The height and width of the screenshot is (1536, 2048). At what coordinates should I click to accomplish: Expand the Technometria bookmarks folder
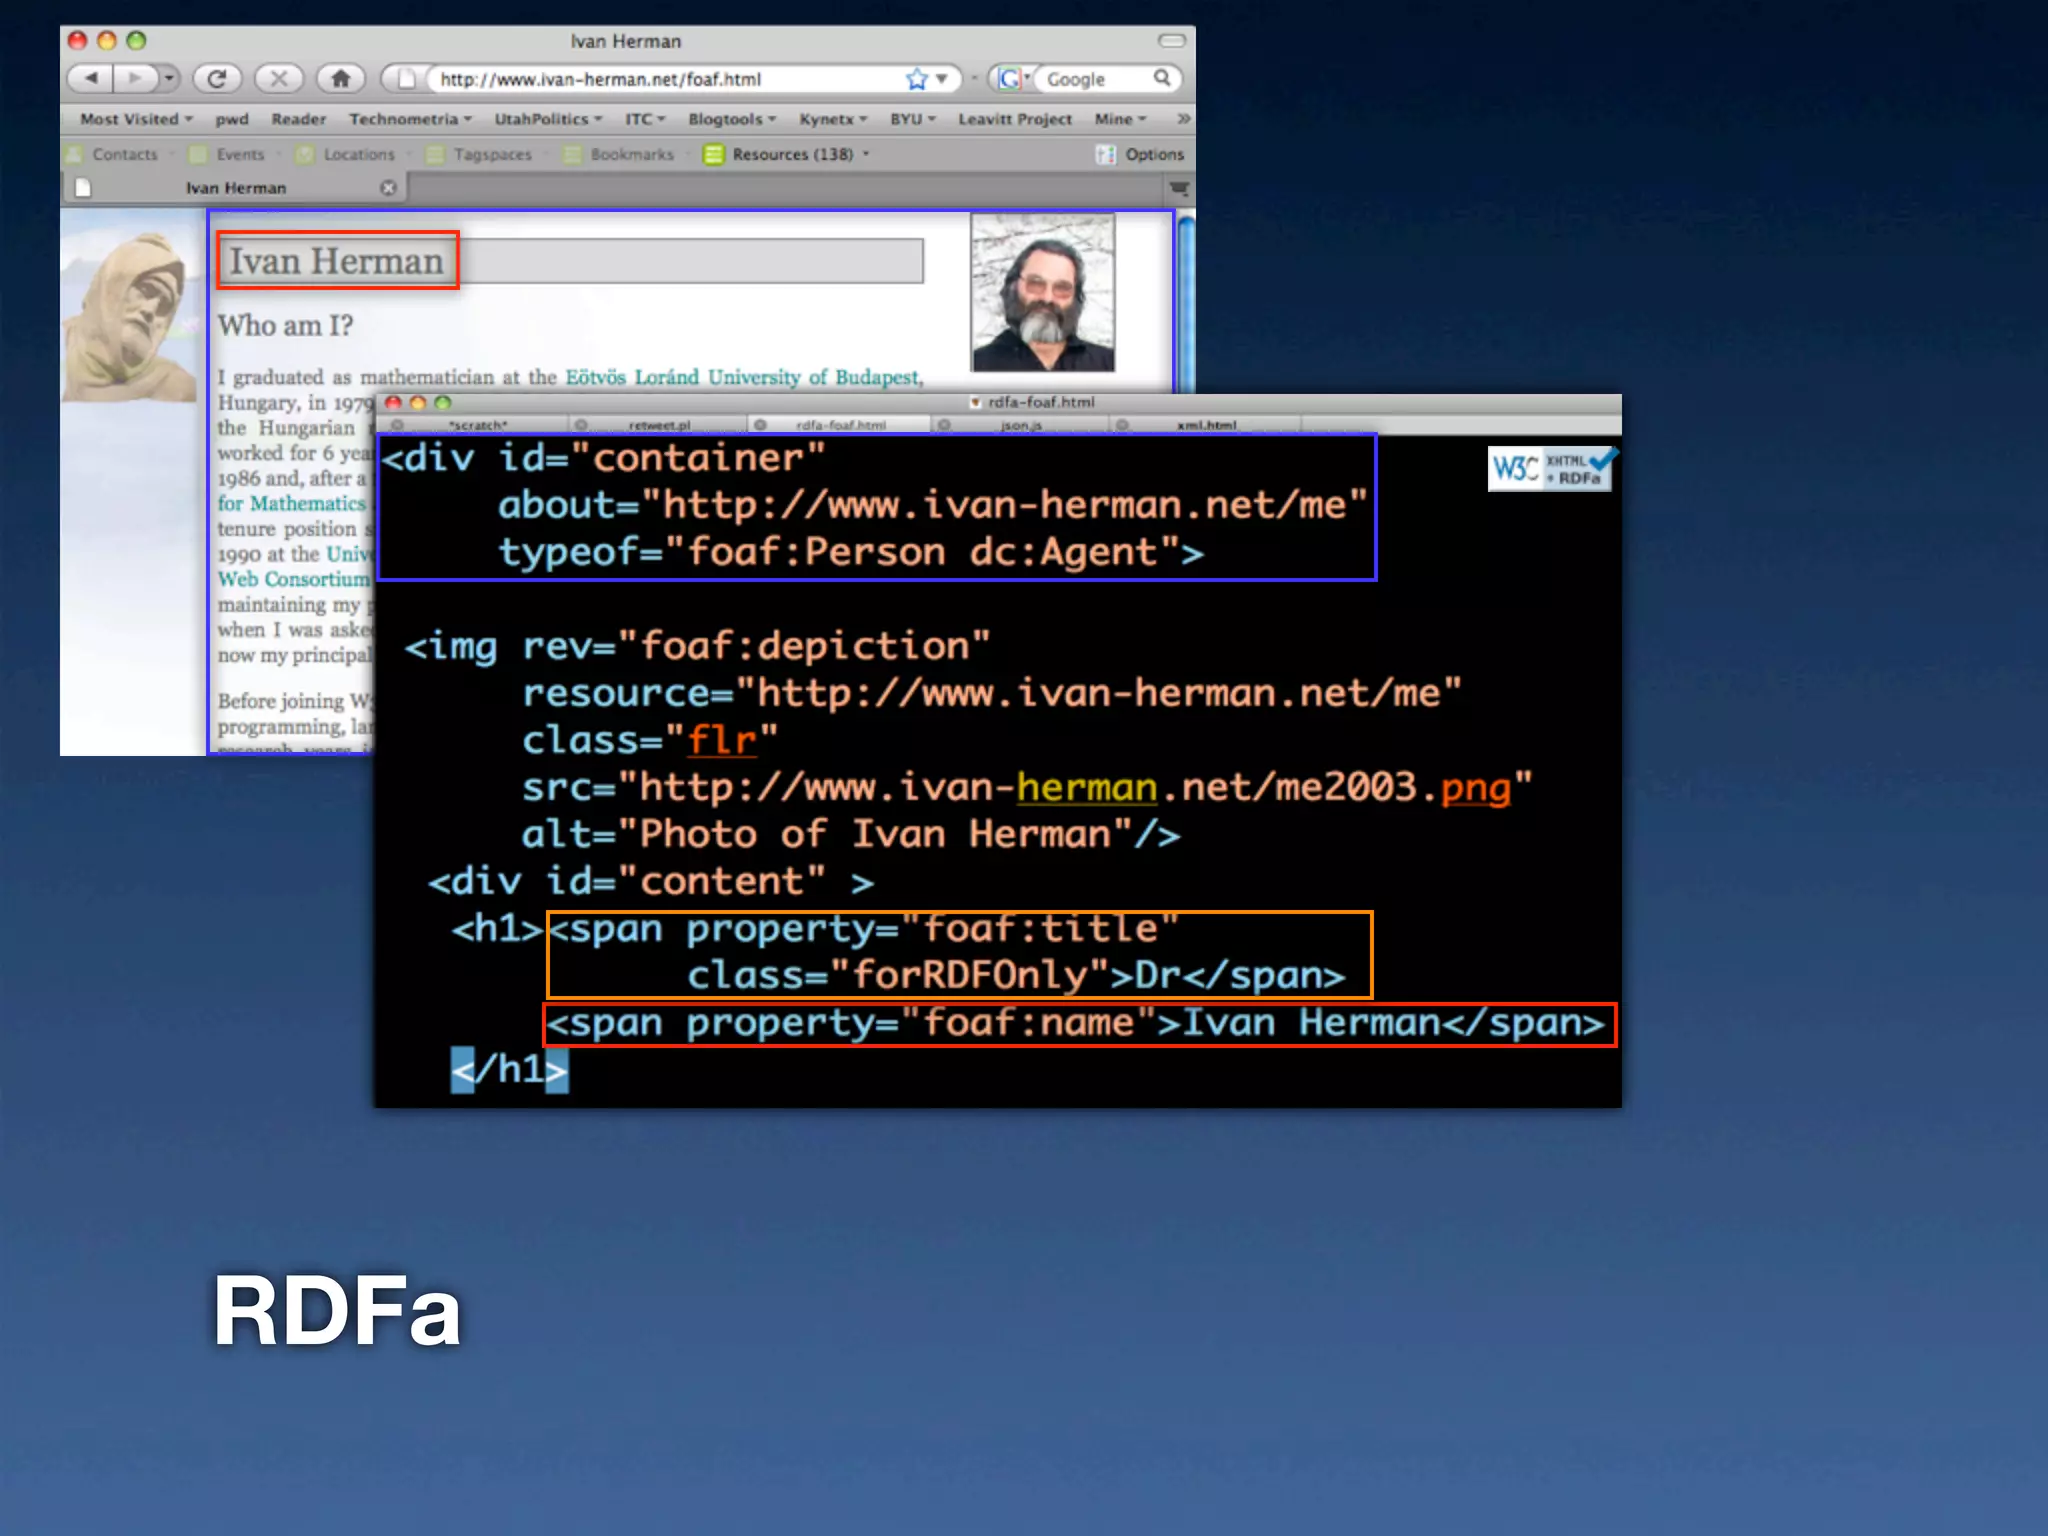(x=410, y=119)
